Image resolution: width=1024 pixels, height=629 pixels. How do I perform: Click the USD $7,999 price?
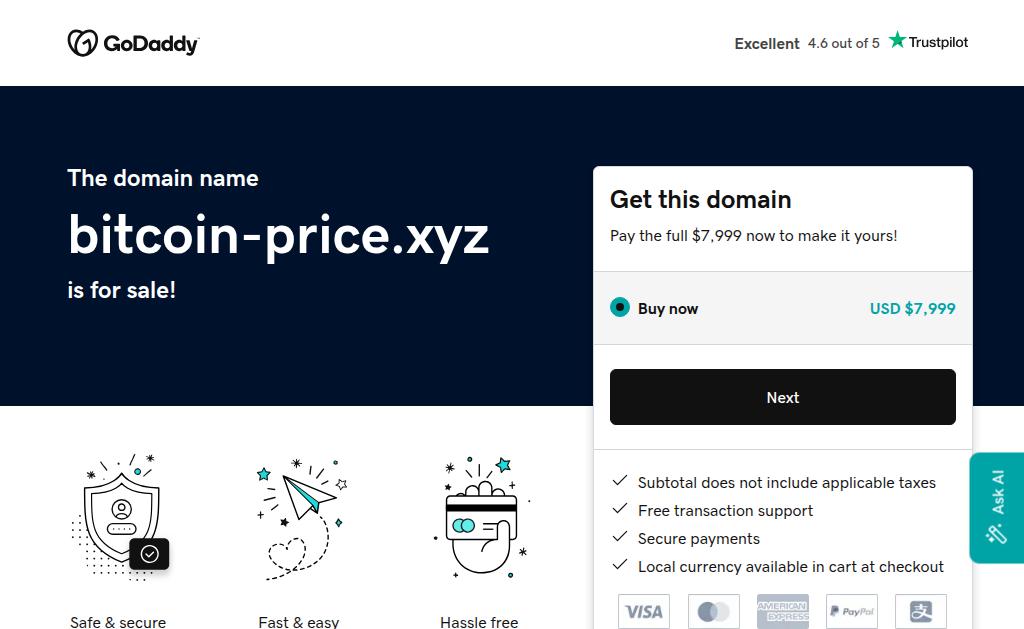(x=912, y=308)
